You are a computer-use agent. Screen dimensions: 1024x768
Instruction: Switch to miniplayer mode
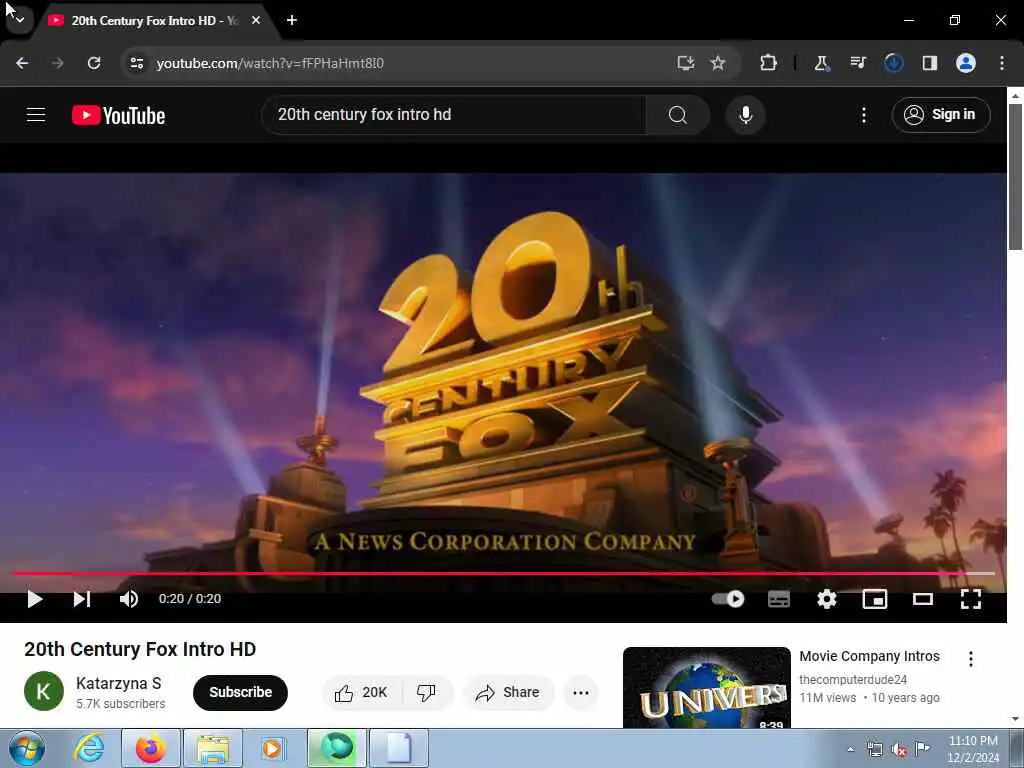[x=874, y=599]
